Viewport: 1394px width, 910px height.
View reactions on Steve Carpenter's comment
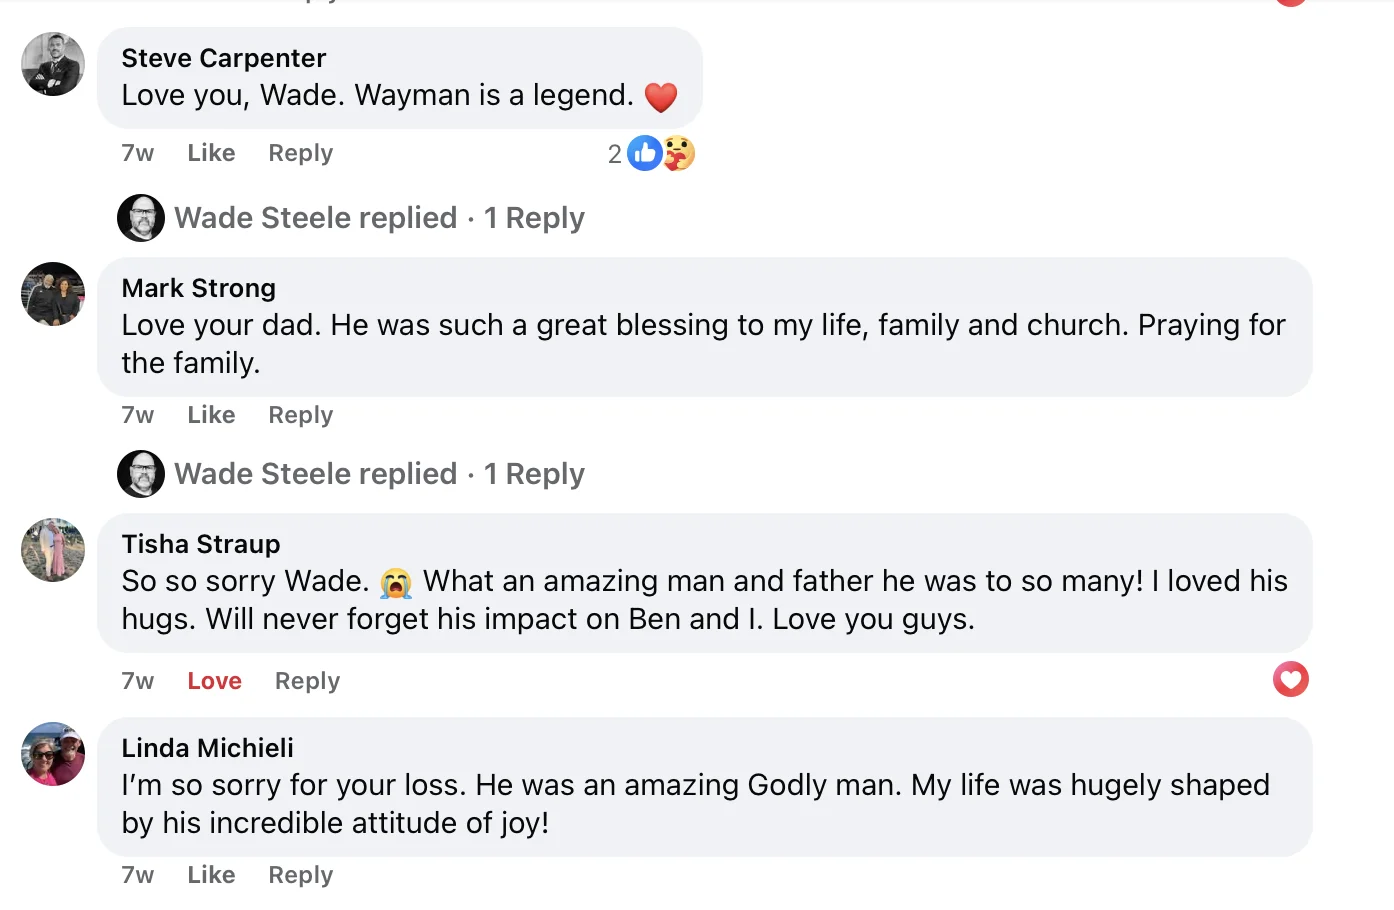[x=652, y=154]
